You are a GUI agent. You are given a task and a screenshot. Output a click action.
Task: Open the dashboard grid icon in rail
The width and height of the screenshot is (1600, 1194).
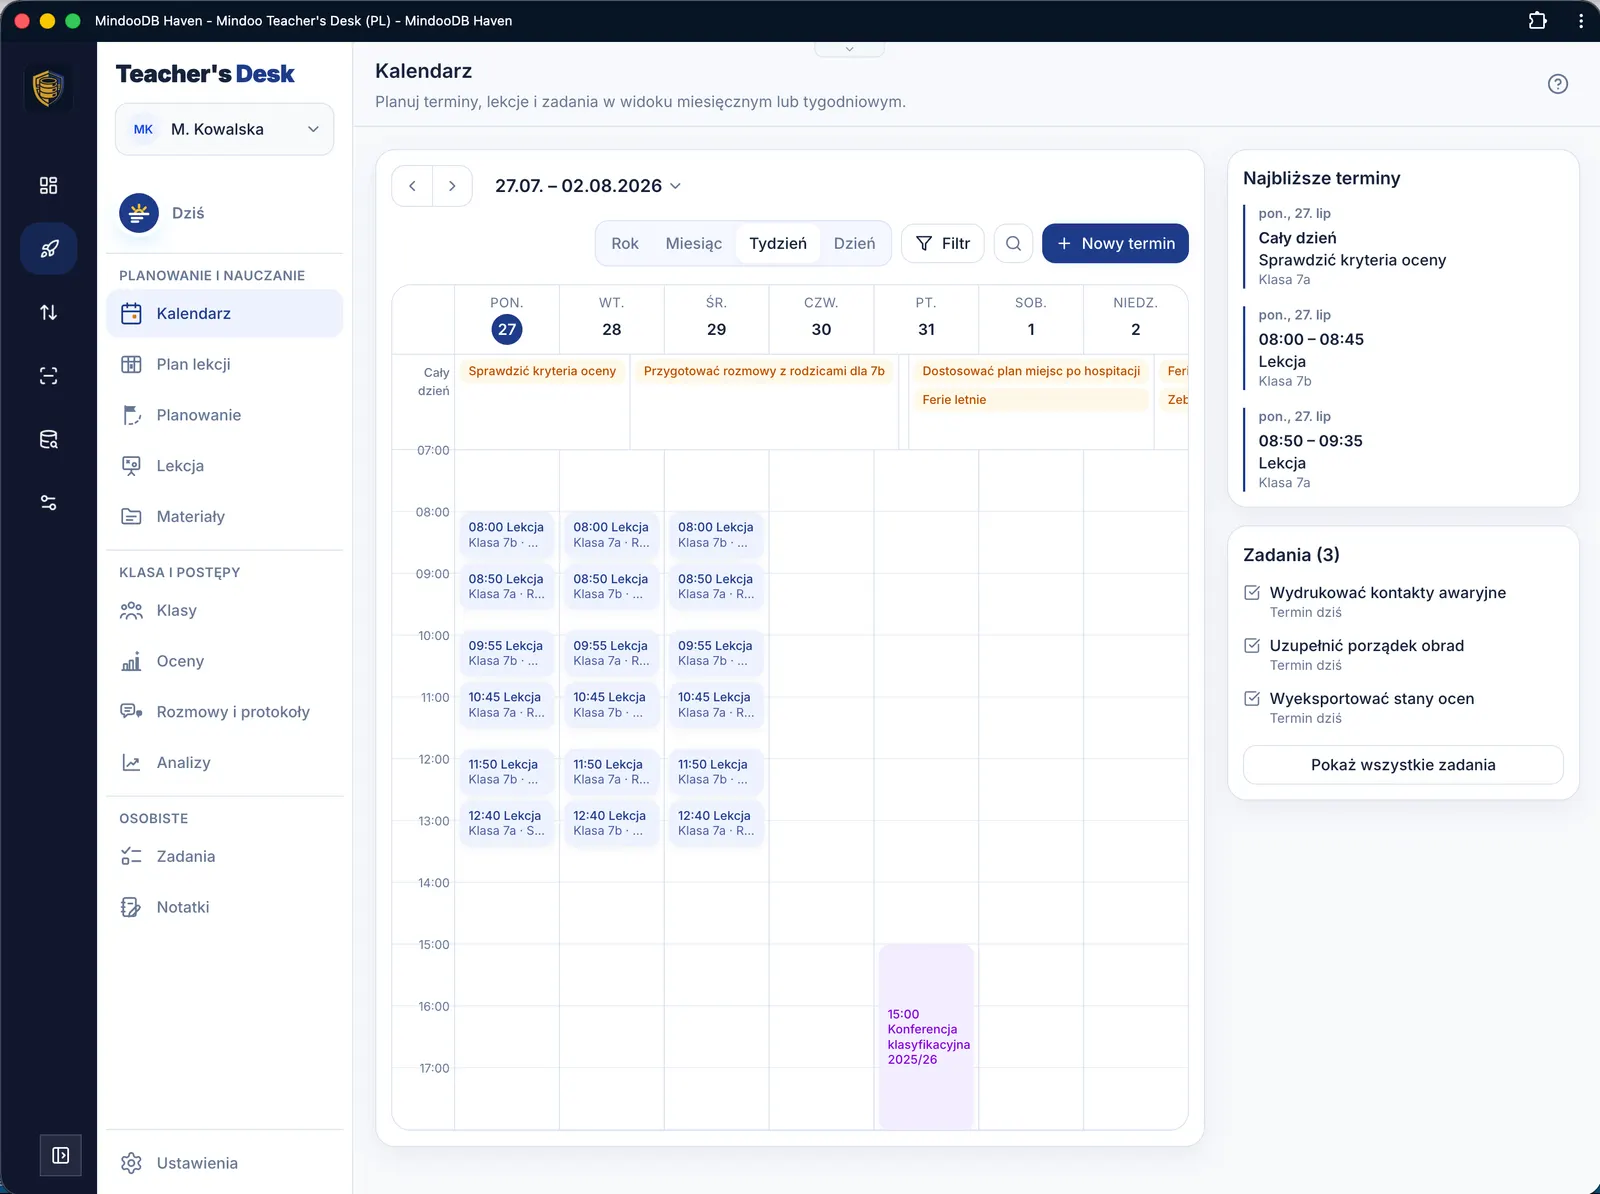pos(48,185)
